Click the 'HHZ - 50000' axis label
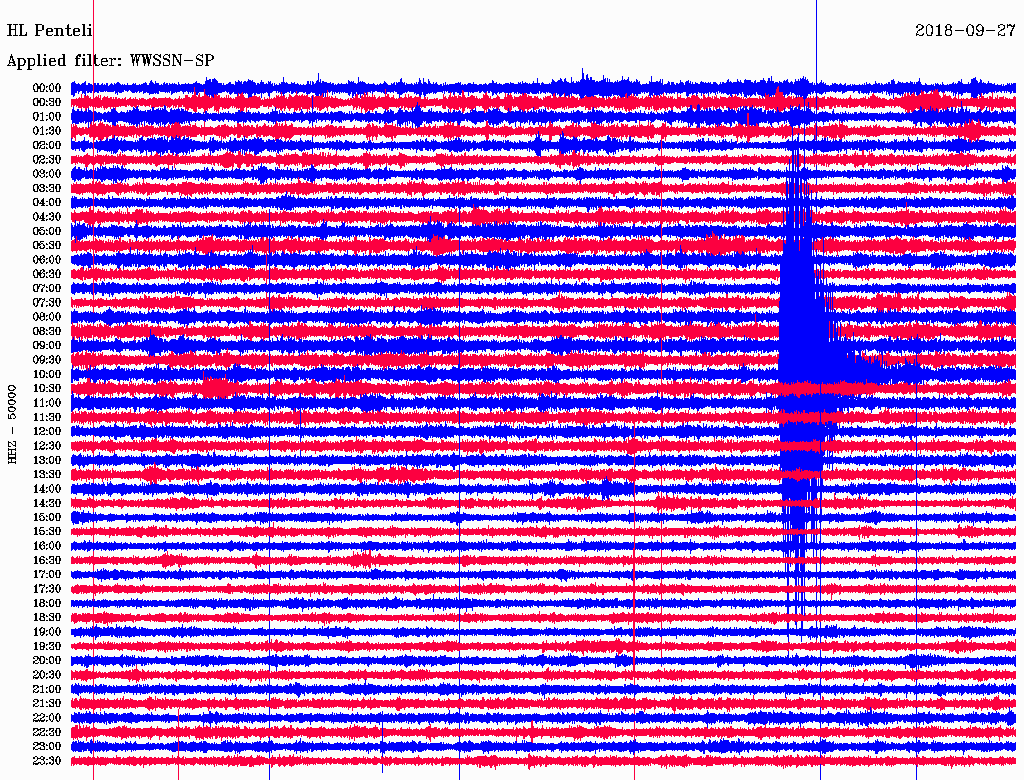1024x780 pixels. (12, 424)
